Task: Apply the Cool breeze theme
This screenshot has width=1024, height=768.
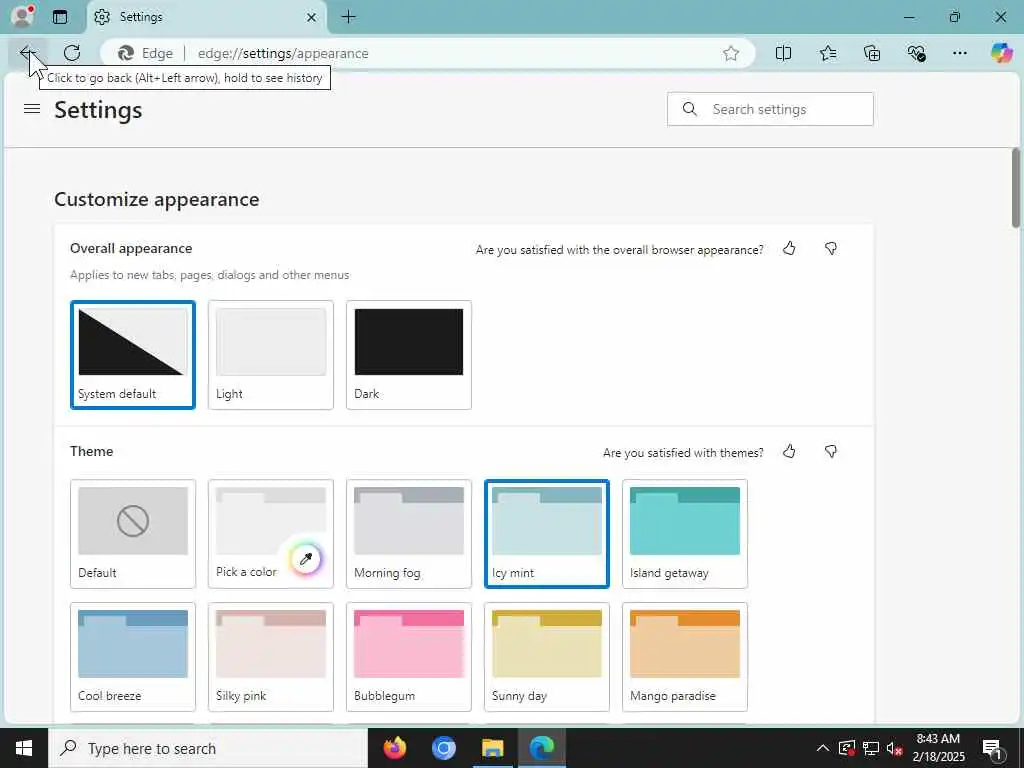Action: [133, 656]
